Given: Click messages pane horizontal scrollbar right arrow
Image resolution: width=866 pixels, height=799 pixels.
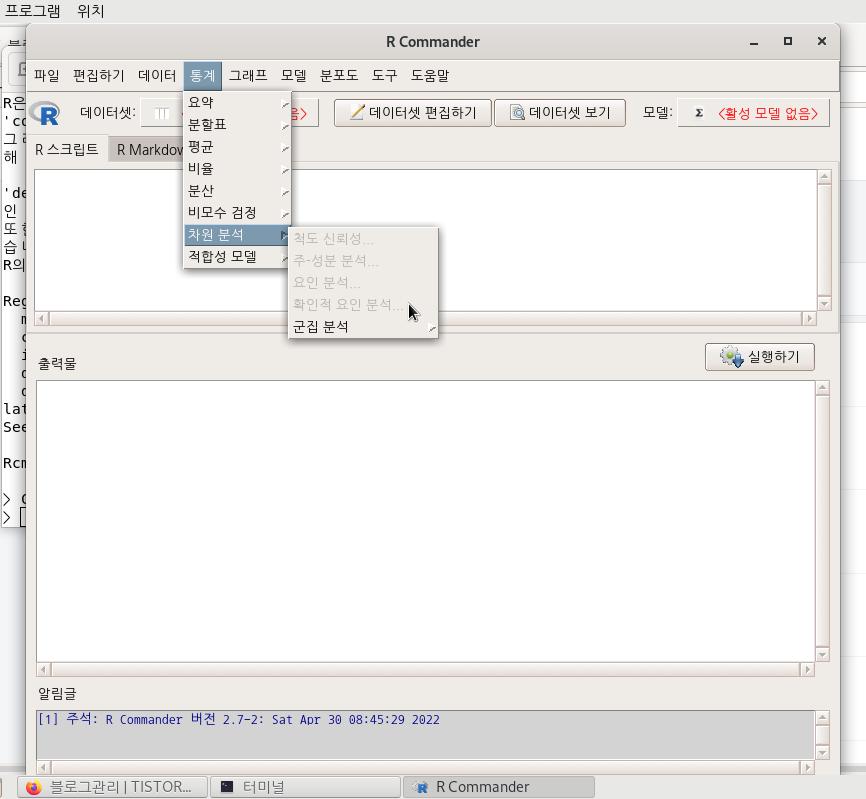Looking at the screenshot, I should [x=807, y=768].
